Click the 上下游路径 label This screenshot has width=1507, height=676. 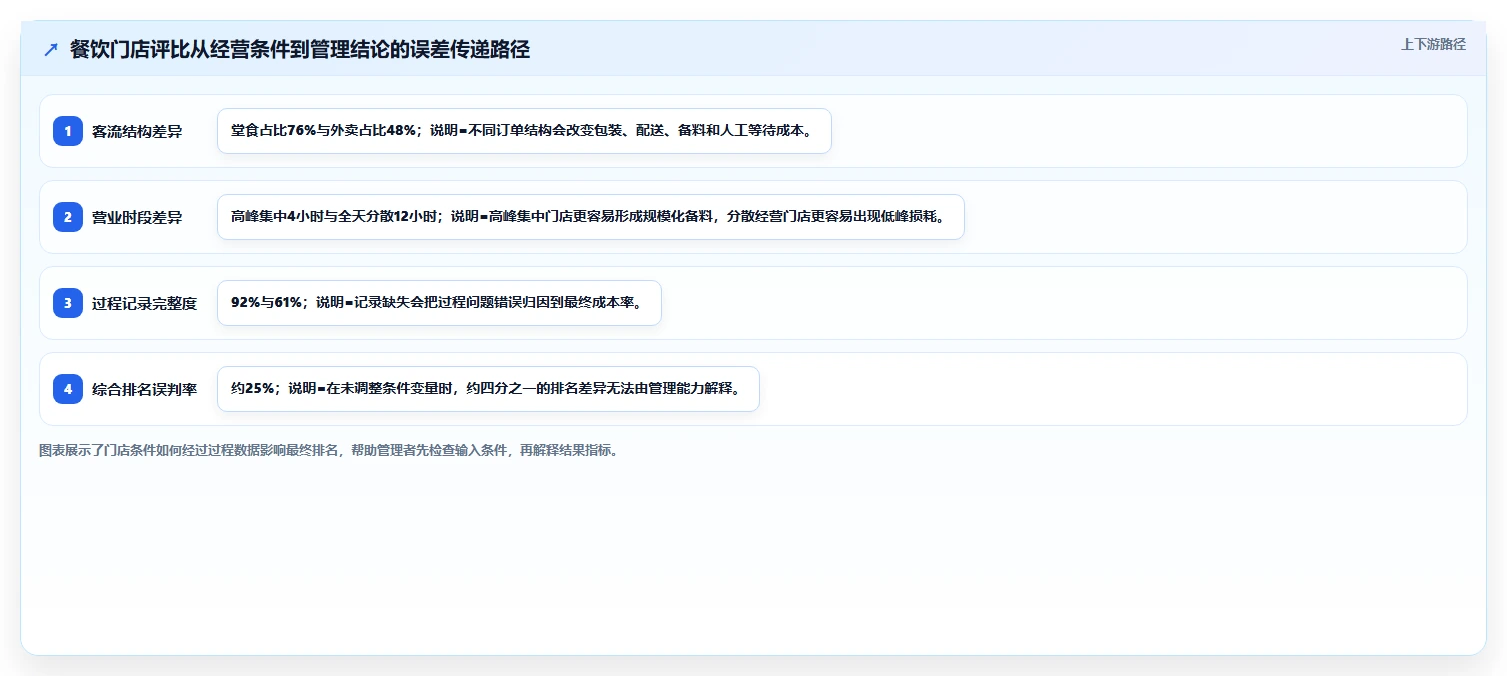coord(1433,44)
